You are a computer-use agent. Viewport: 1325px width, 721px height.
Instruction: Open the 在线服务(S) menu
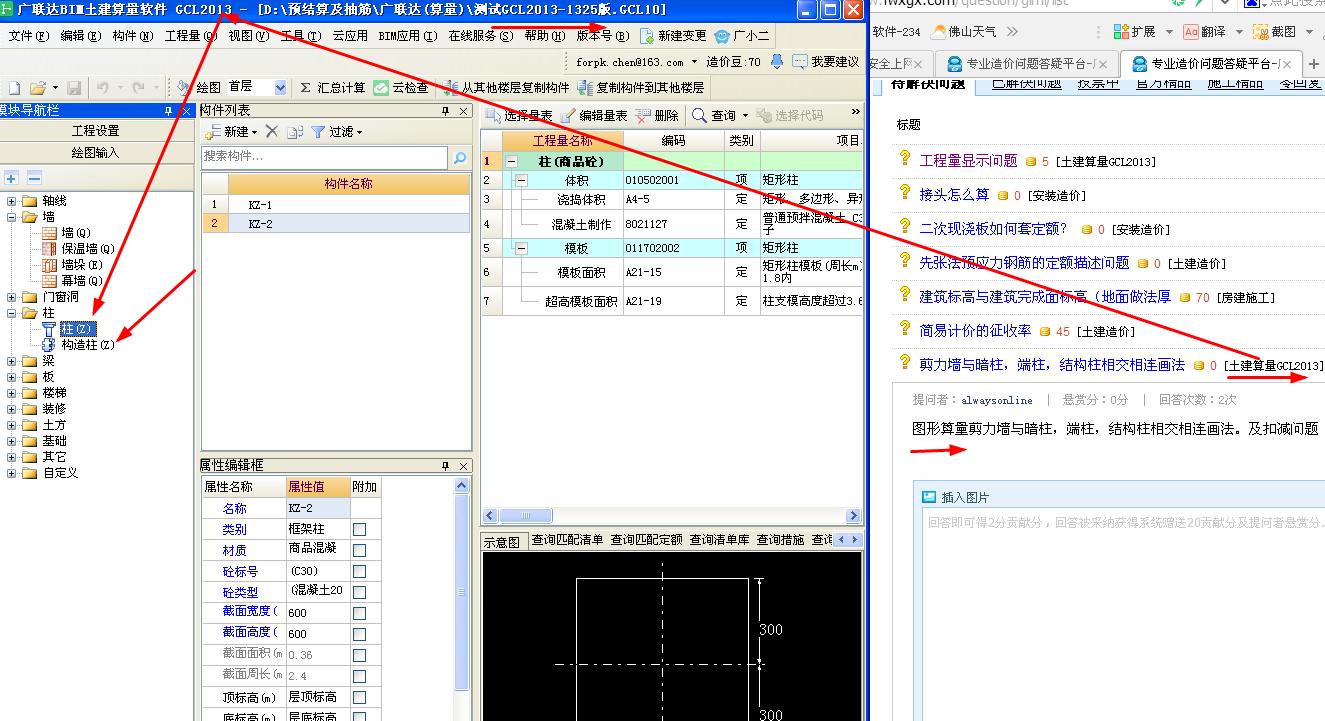click(480, 36)
